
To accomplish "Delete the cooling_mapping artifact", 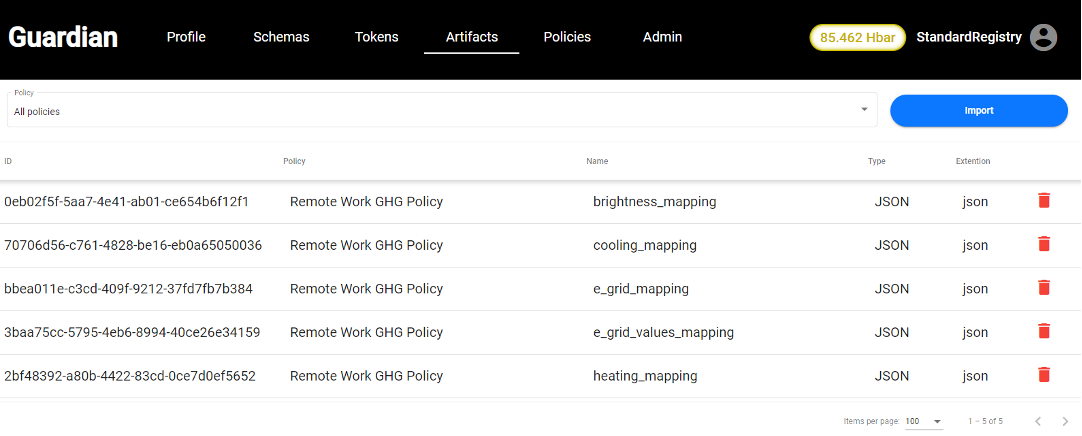I will 1044,245.
